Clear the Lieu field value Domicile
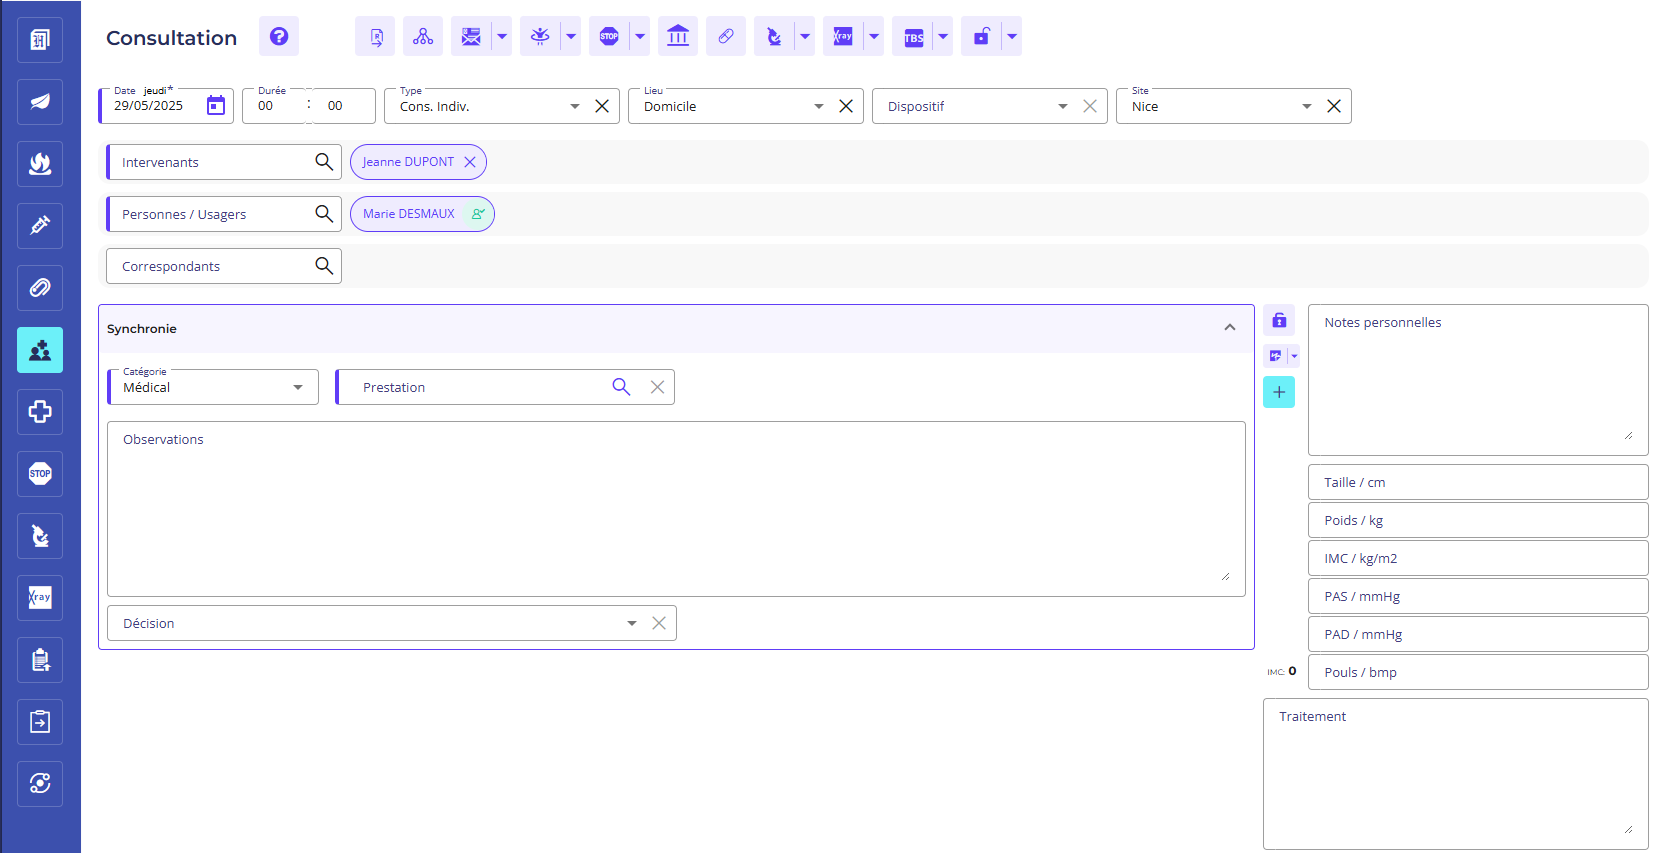The width and height of the screenshot is (1653, 853). [x=846, y=106]
